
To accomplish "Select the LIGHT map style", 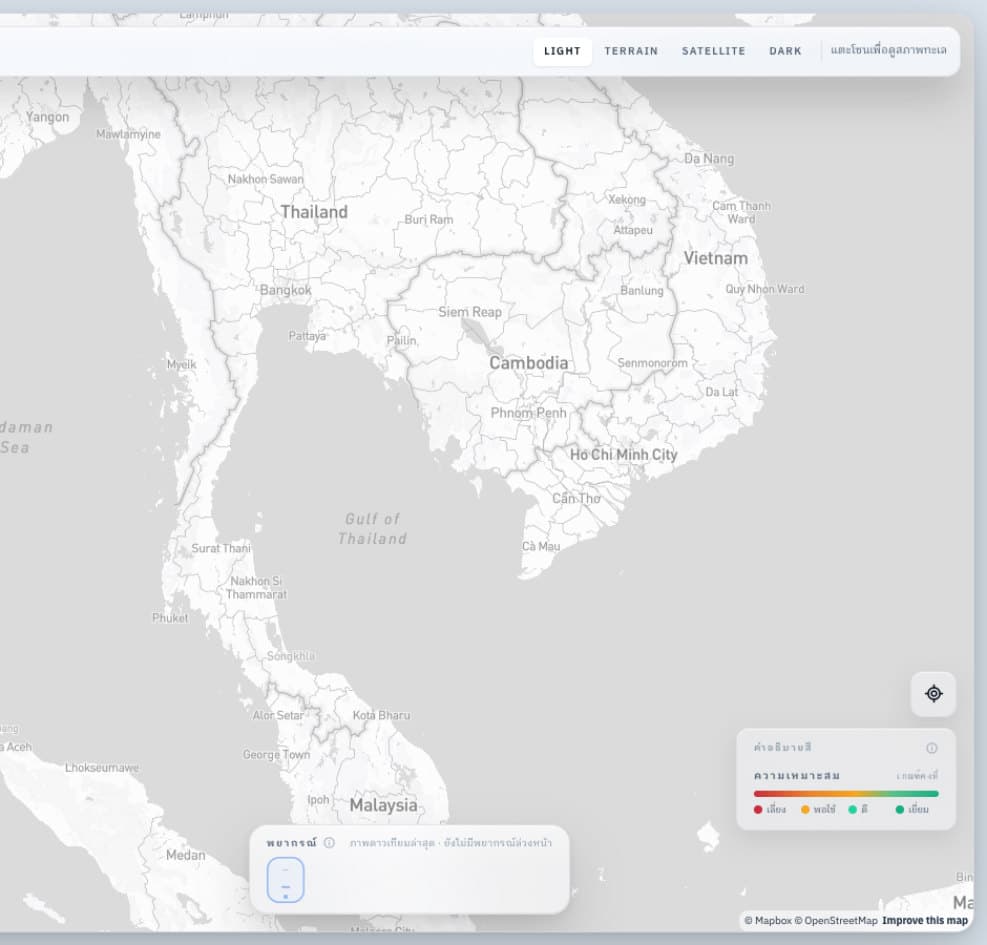I will point(562,51).
